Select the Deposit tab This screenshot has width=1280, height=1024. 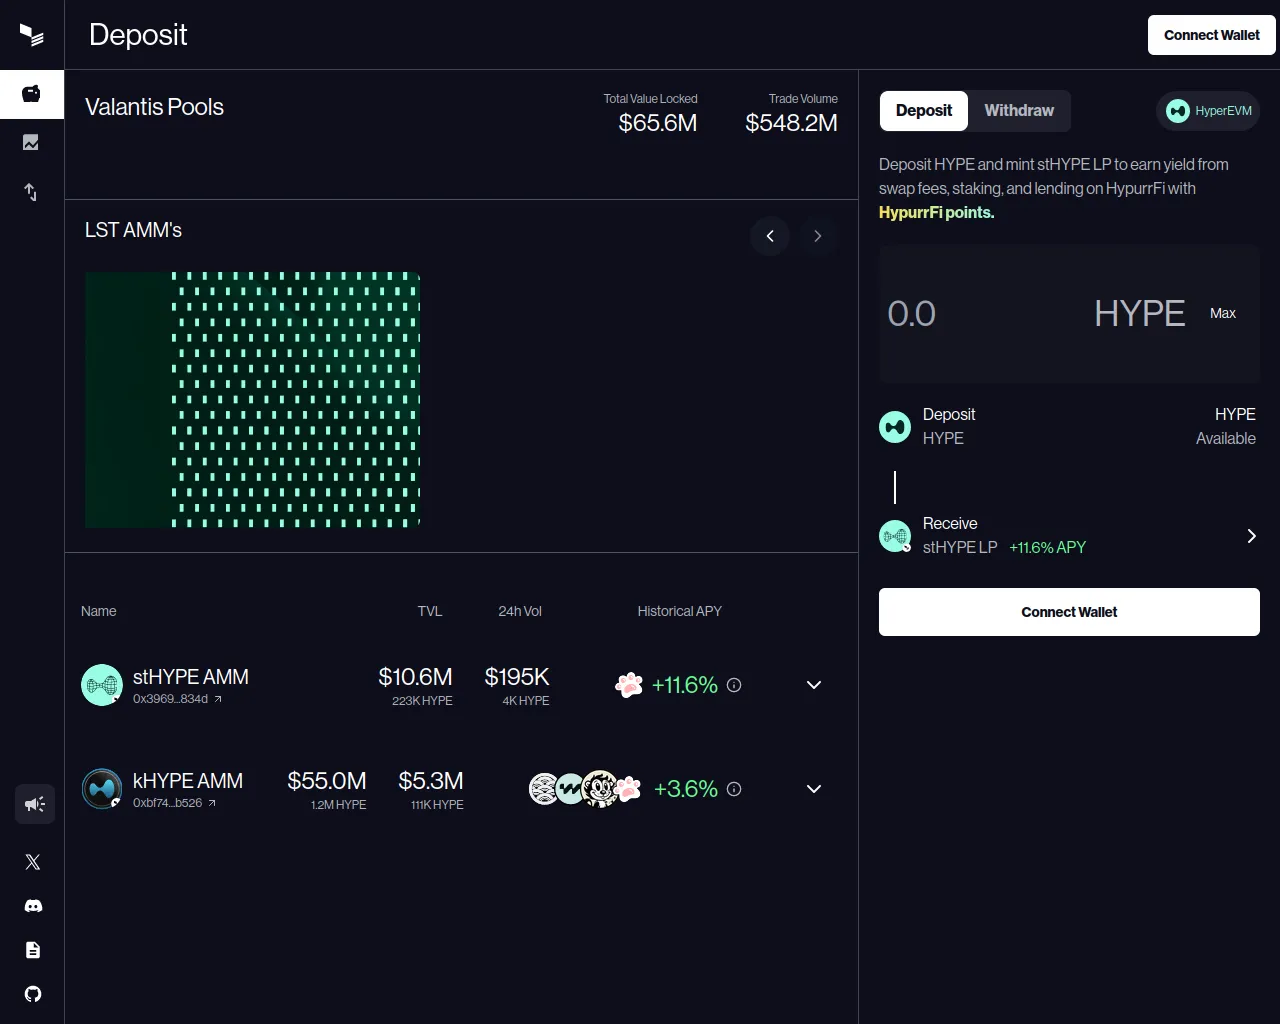[x=923, y=111]
